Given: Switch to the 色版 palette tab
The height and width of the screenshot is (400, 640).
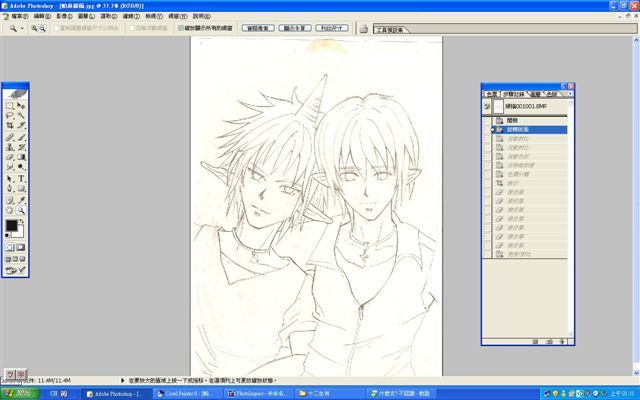Looking at the screenshot, I should tap(551, 94).
